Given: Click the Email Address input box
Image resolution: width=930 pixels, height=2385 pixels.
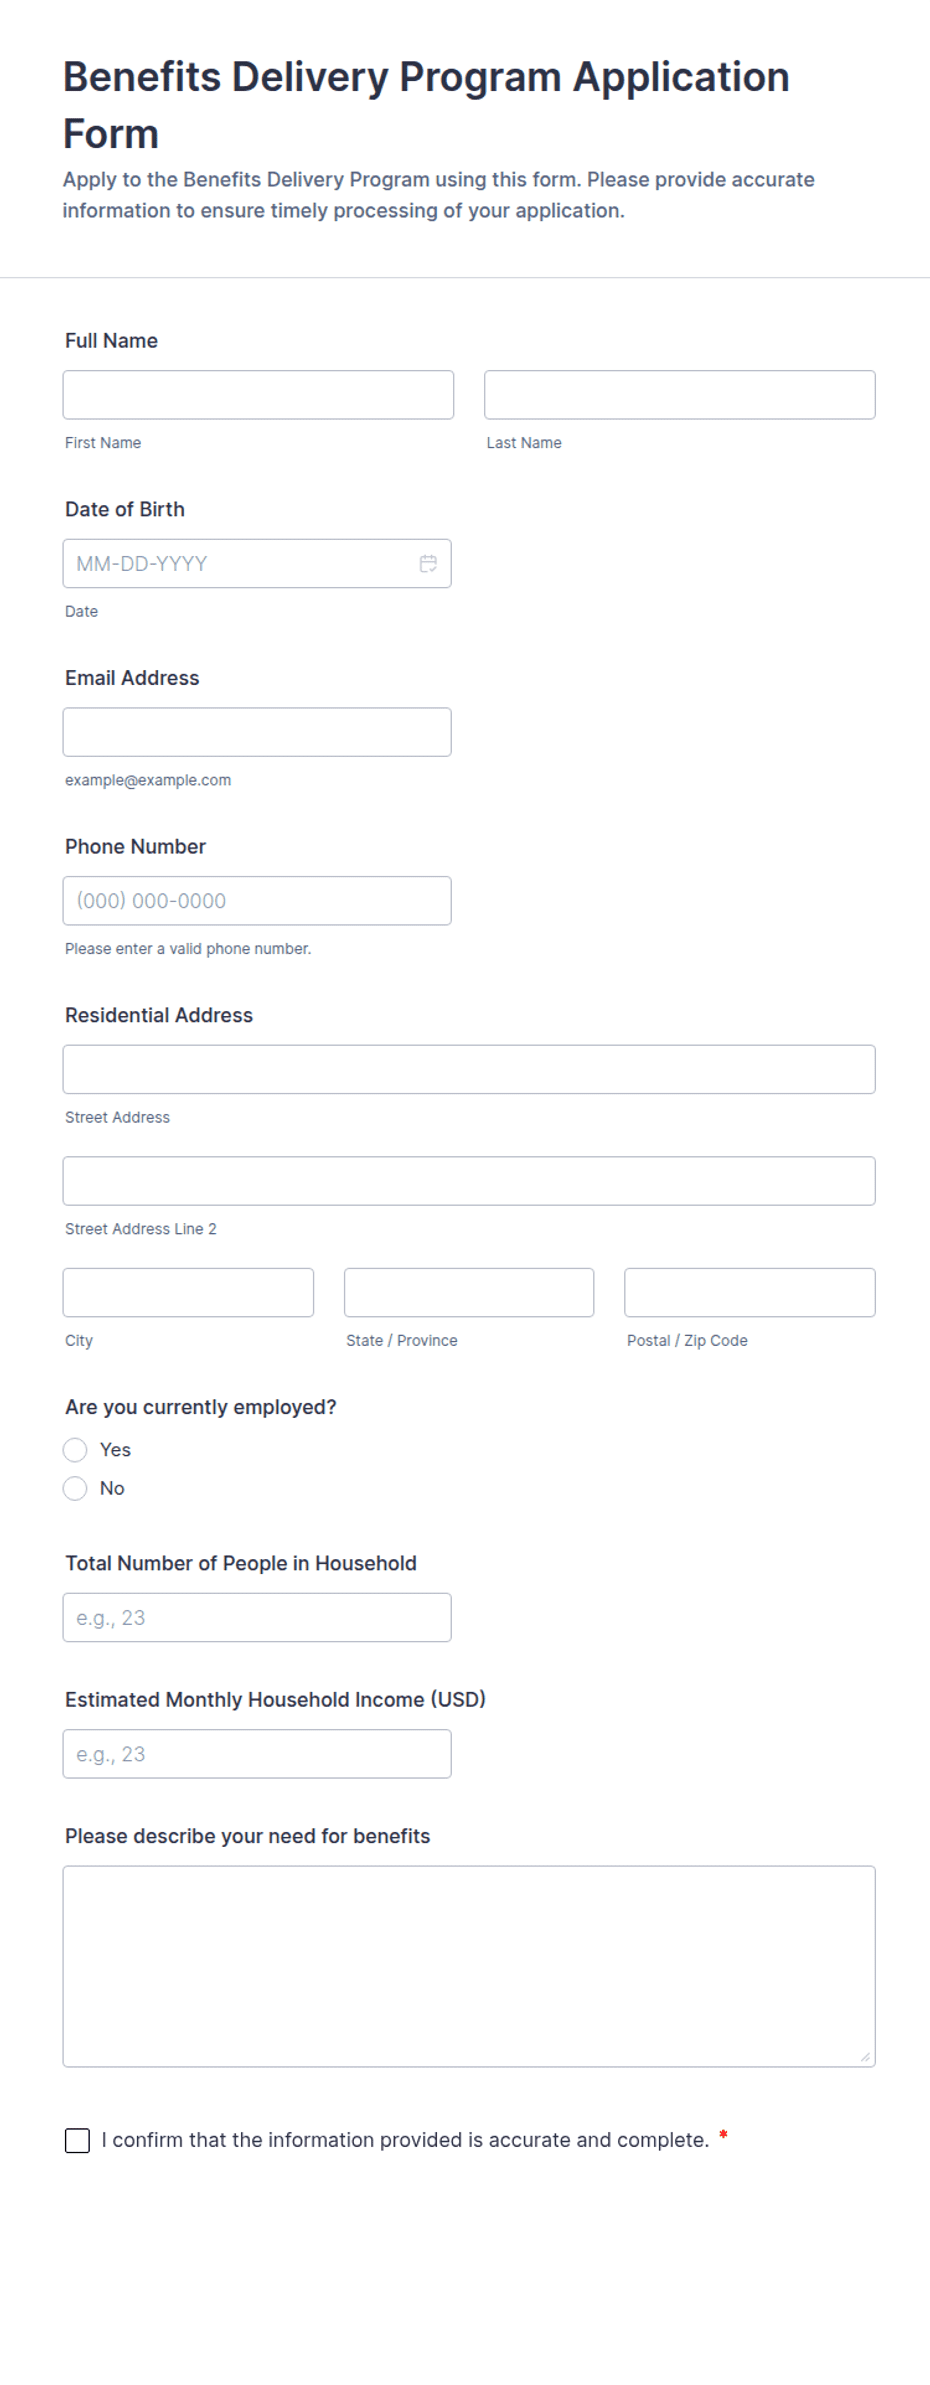Looking at the screenshot, I should (x=257, y=732).
